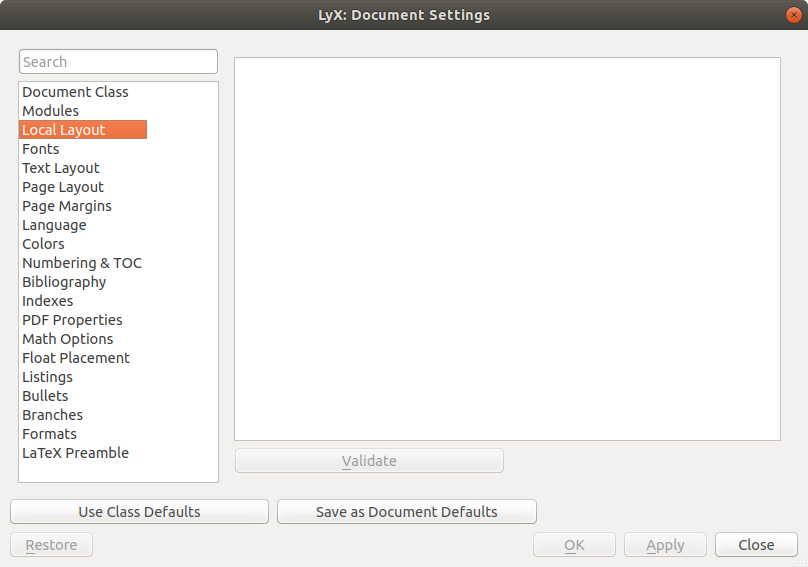The width and height of the screenshot is (808, 567).
Task: Select the Fonts category
Action: [x=41, y=149]
